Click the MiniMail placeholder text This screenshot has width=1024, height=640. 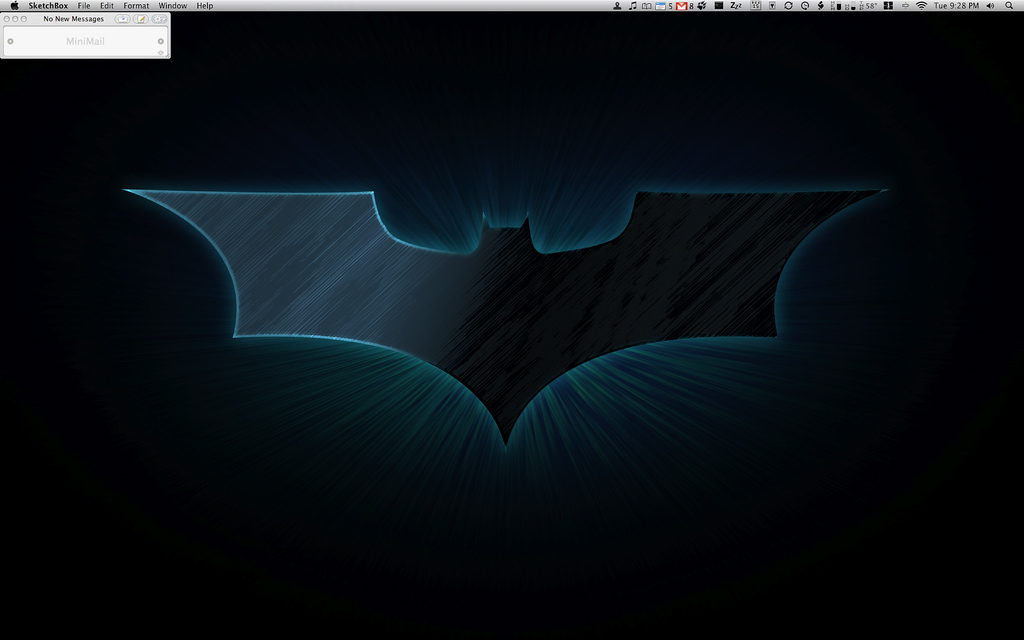tap(85, 41)
